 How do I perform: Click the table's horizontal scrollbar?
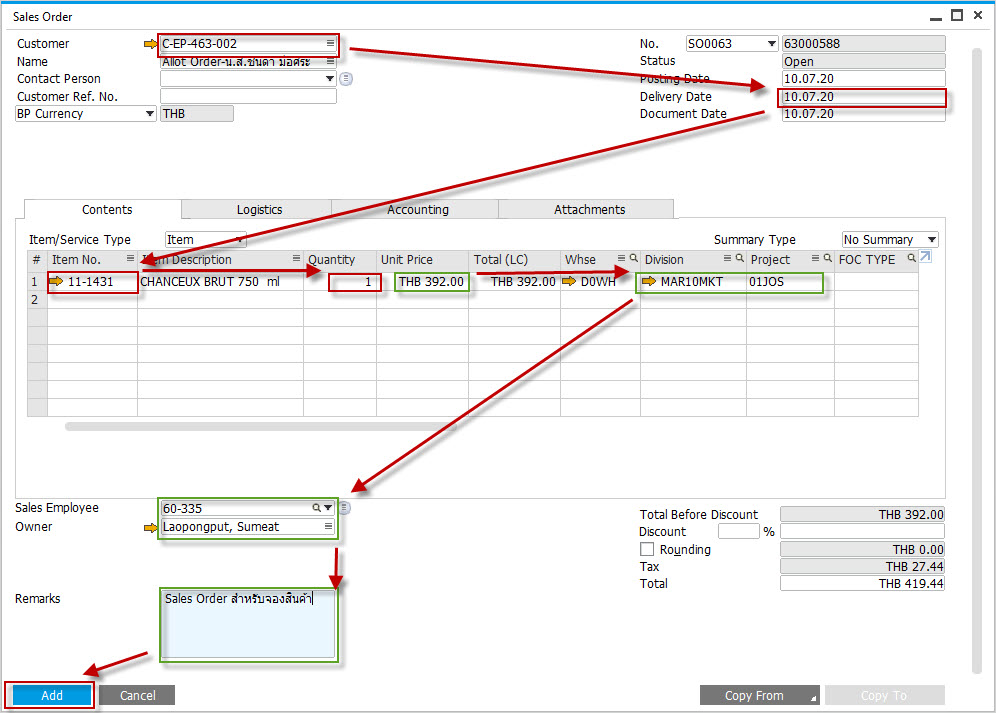click(x=259, y=426)
